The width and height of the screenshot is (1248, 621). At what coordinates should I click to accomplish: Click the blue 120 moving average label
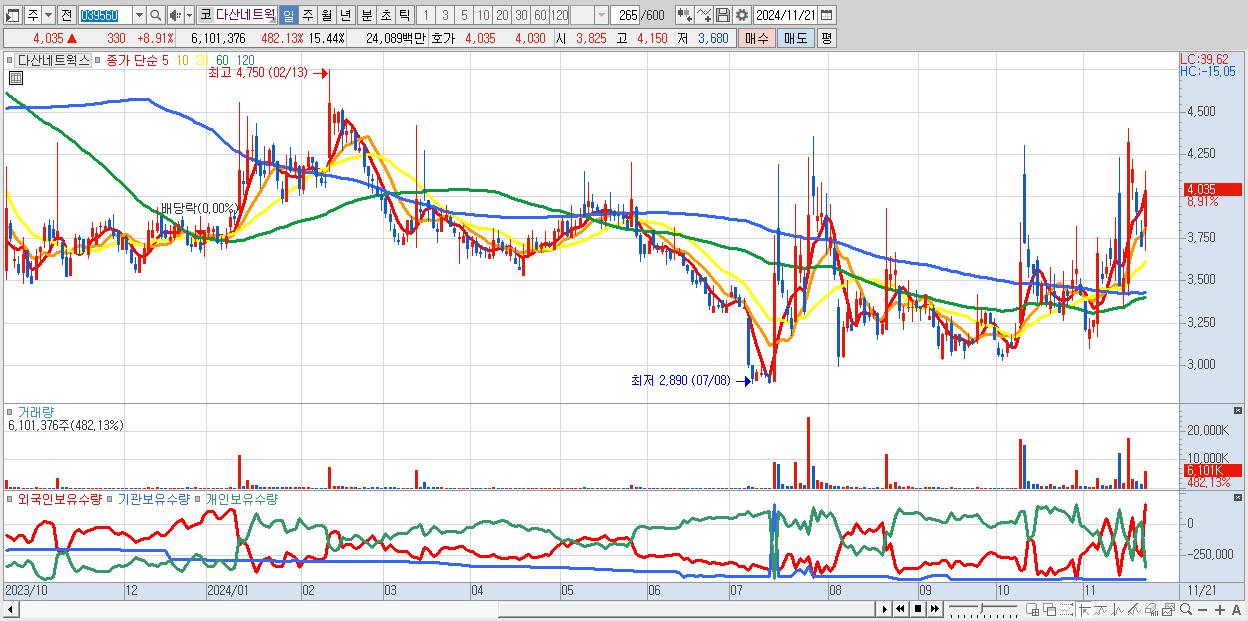(x=245, y=60)
